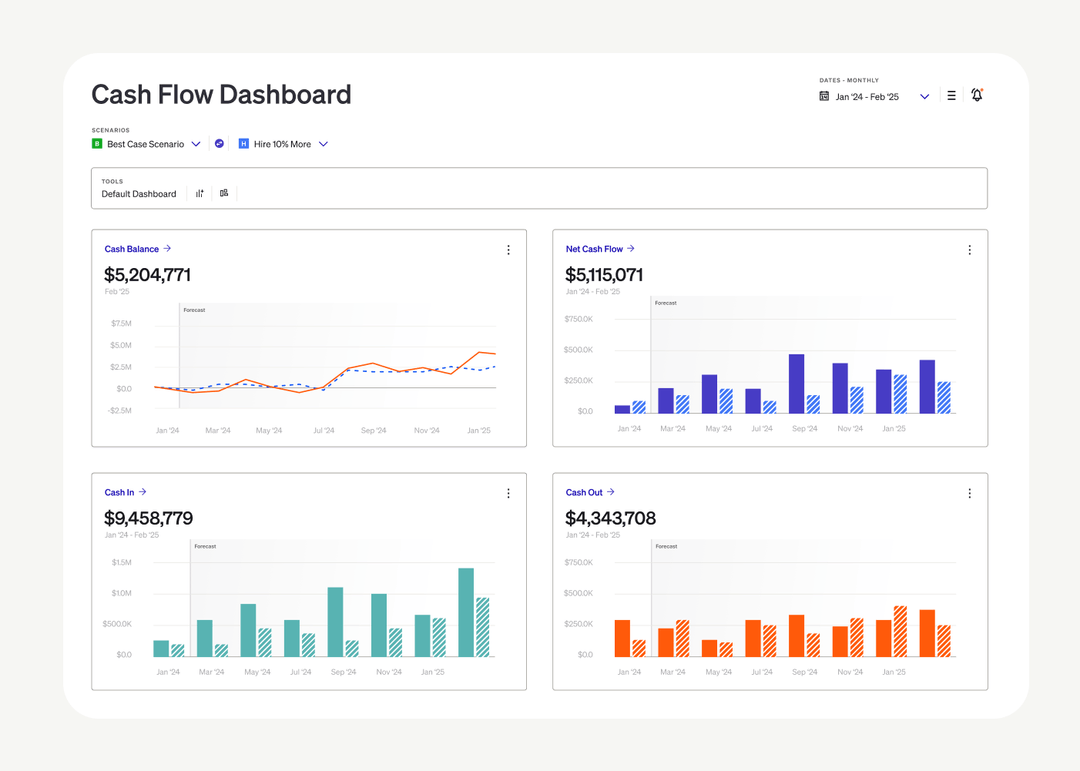The width and height of the screenshot is (1080, 771).
Task: Click the Forecast marker in Cash Balance chart
Action: click(x=194, y=310)
